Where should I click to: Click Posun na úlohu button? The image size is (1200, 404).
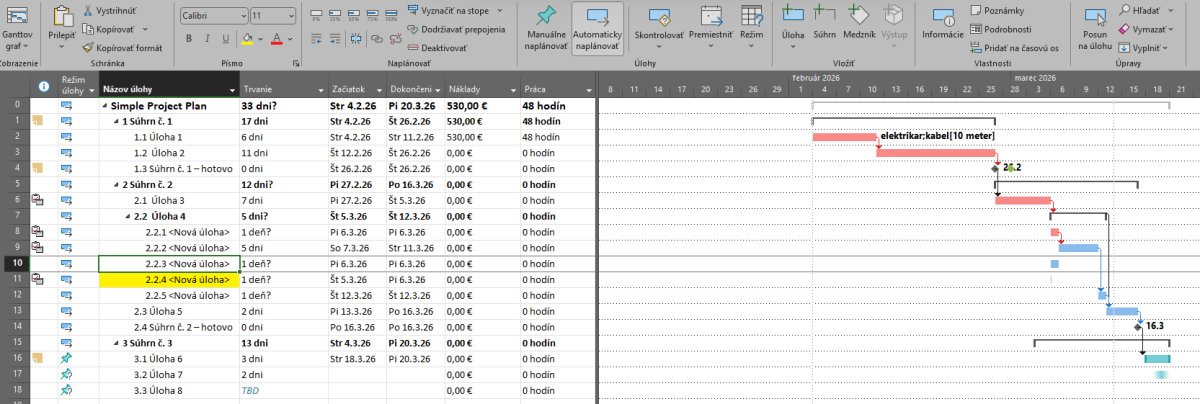click(x=1094, y=27)
